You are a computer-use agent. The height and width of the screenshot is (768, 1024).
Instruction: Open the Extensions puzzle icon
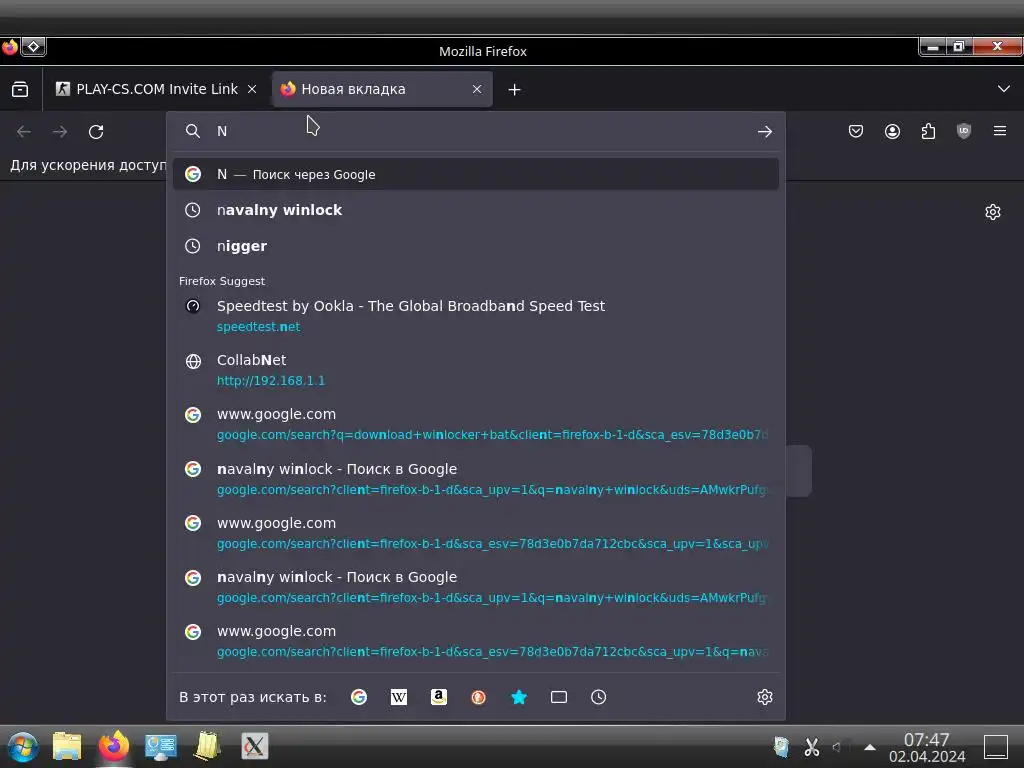coord(928,131)
